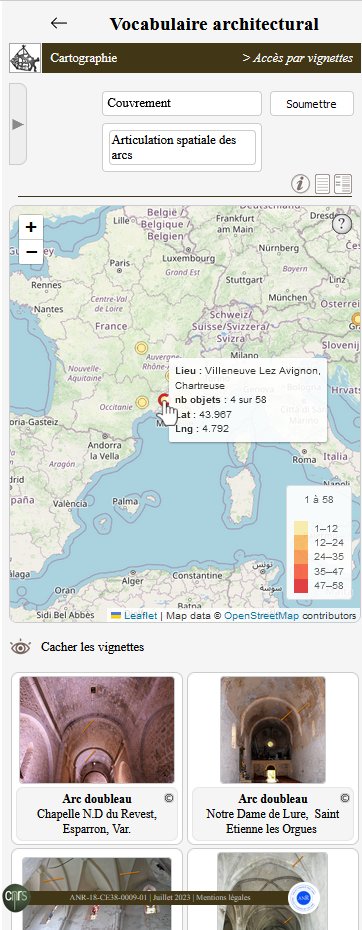Screen dimensions: 362x930
Task: Open the Accès par vignettes view
Action: coord(297,58)
